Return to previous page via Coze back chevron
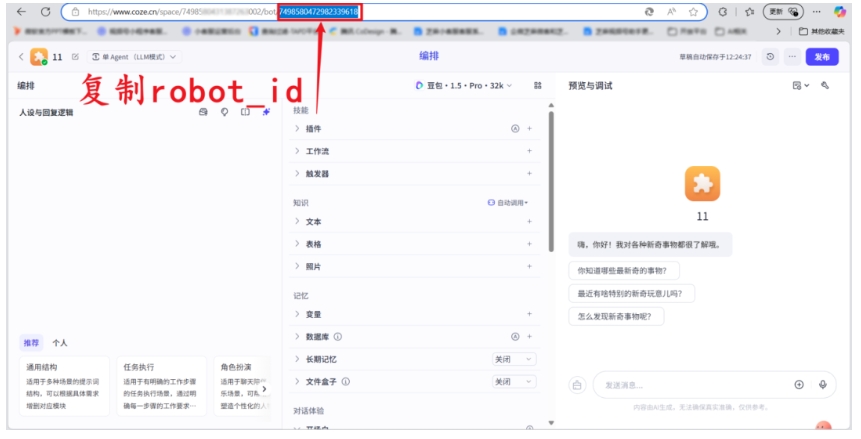This screenshot has height=439, width=861. pos(21,57)
